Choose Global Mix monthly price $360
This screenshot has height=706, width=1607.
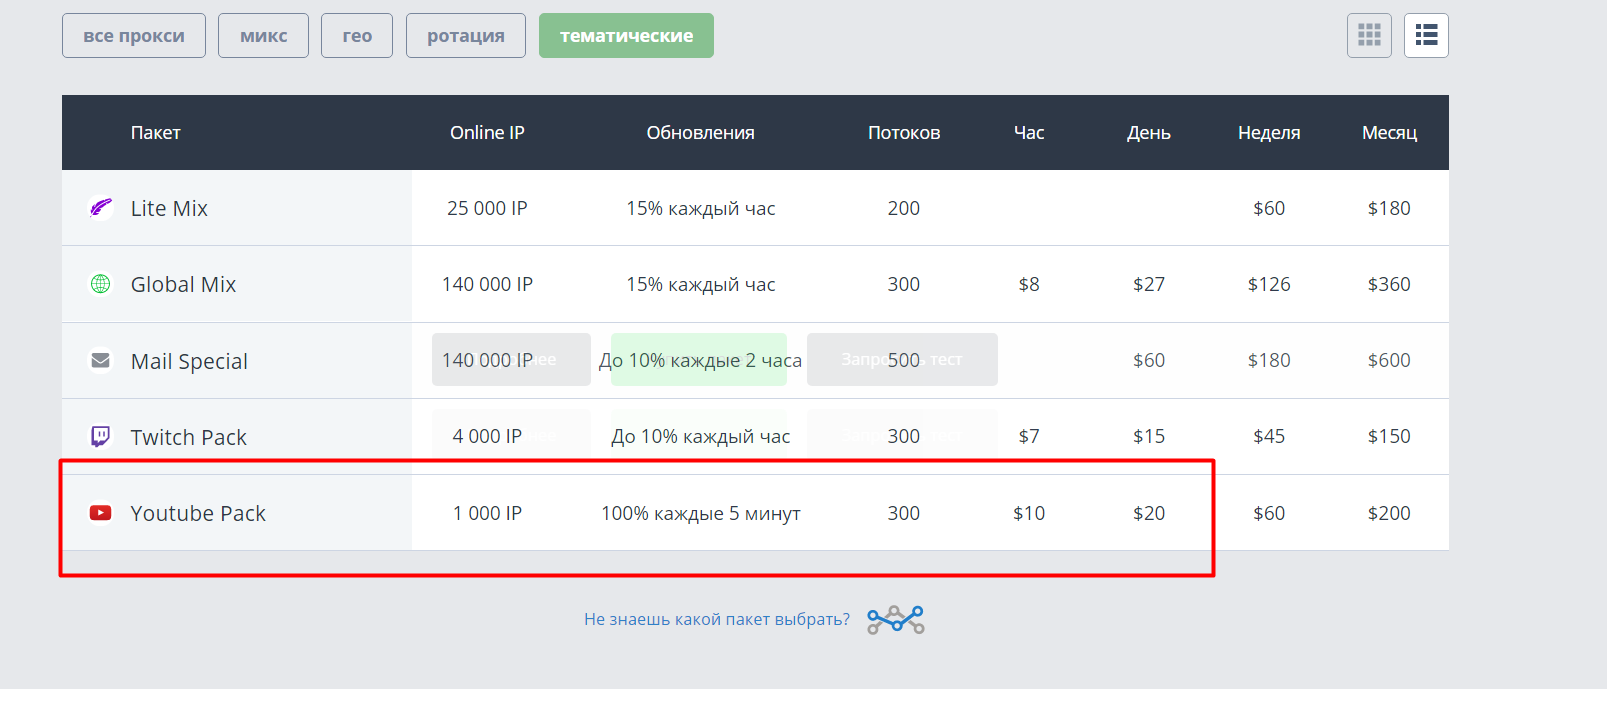tap(1388, 284)
